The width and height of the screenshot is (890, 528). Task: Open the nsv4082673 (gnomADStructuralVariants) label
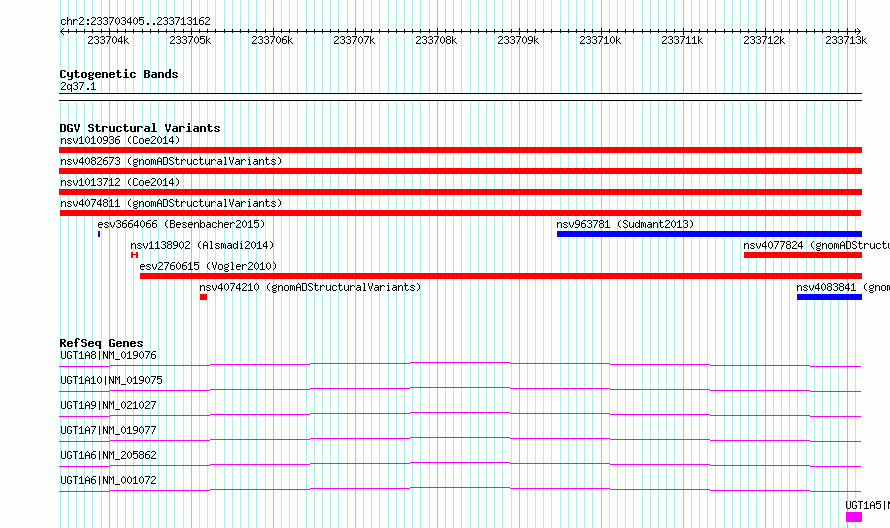pyautogui.click(x=171, y=161)
